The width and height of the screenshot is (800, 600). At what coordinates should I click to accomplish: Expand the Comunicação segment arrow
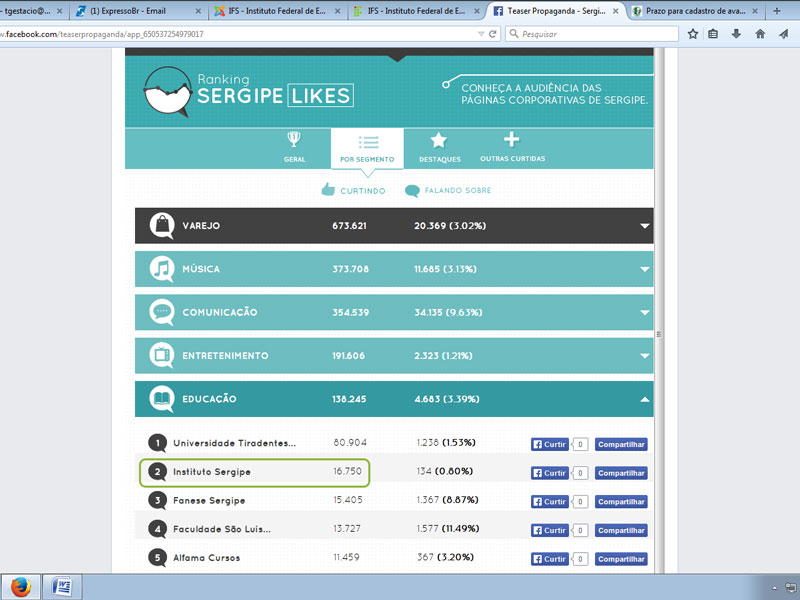[645, 312]
